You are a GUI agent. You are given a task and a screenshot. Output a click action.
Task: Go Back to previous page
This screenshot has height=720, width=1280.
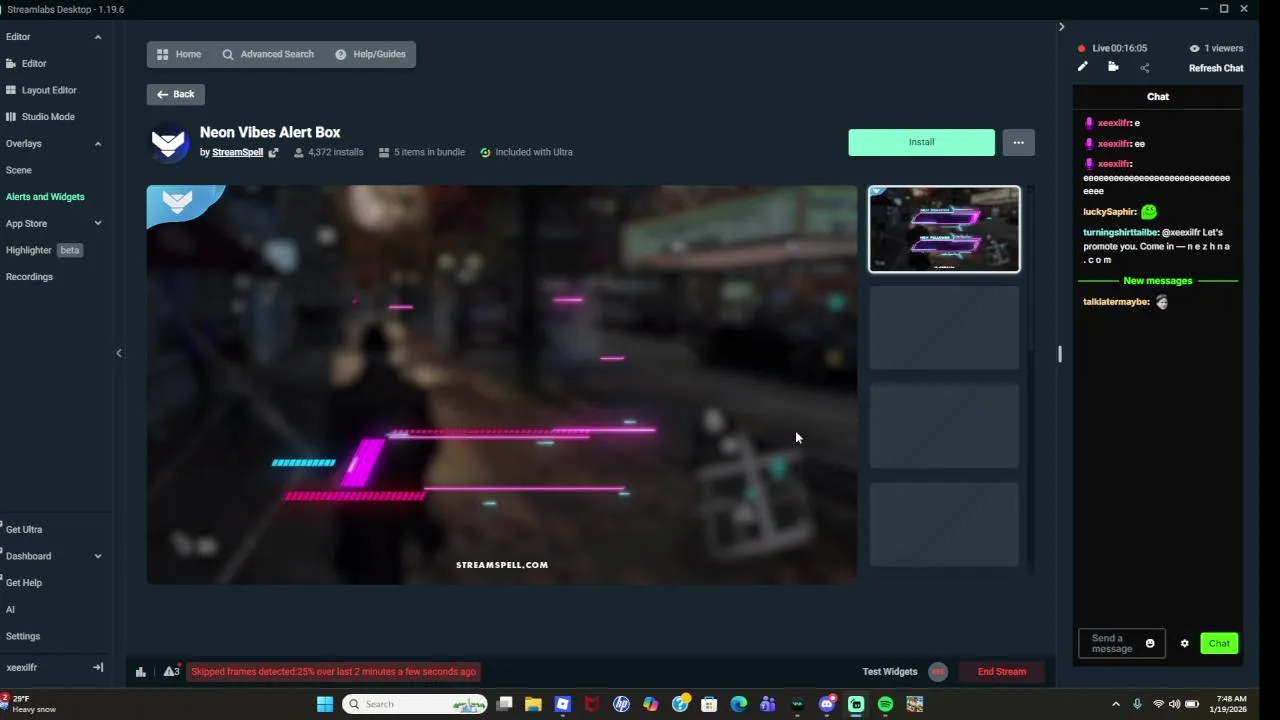coord(176,94)
